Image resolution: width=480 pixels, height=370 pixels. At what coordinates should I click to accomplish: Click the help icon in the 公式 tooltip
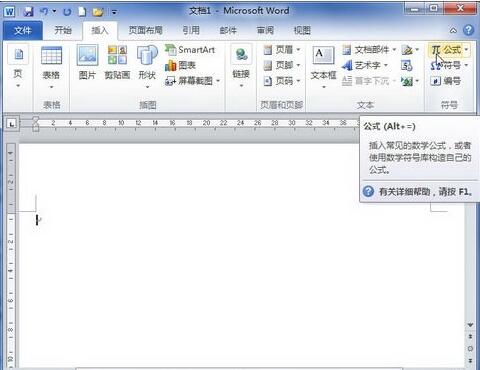point(368,191)
